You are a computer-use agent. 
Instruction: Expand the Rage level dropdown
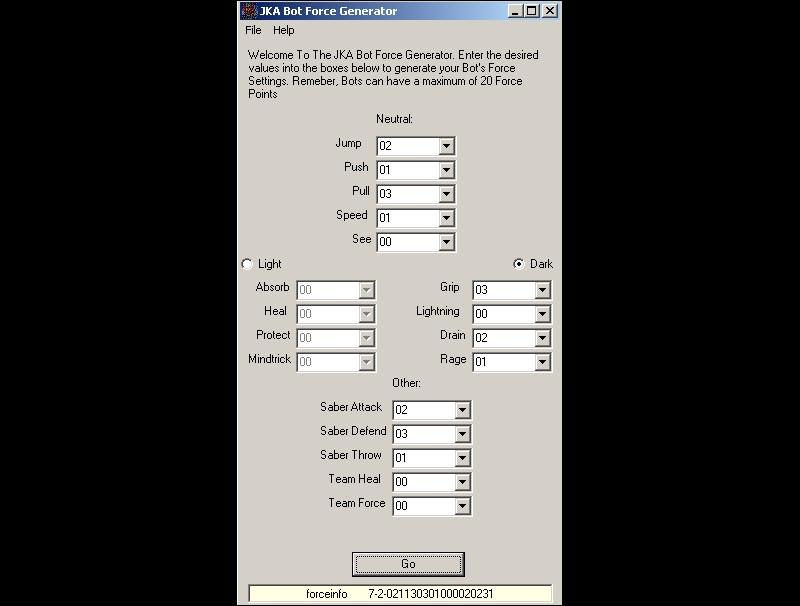point(542,362)
